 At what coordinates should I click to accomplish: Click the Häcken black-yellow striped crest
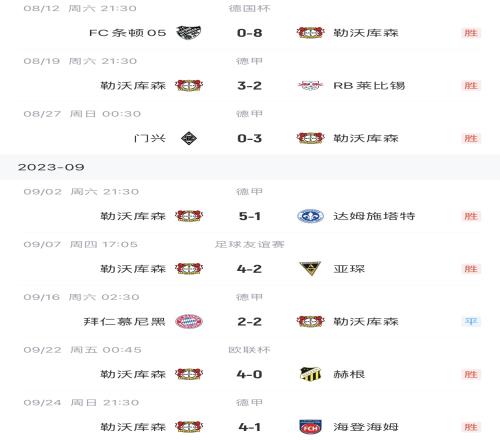(x=310, y=374)
